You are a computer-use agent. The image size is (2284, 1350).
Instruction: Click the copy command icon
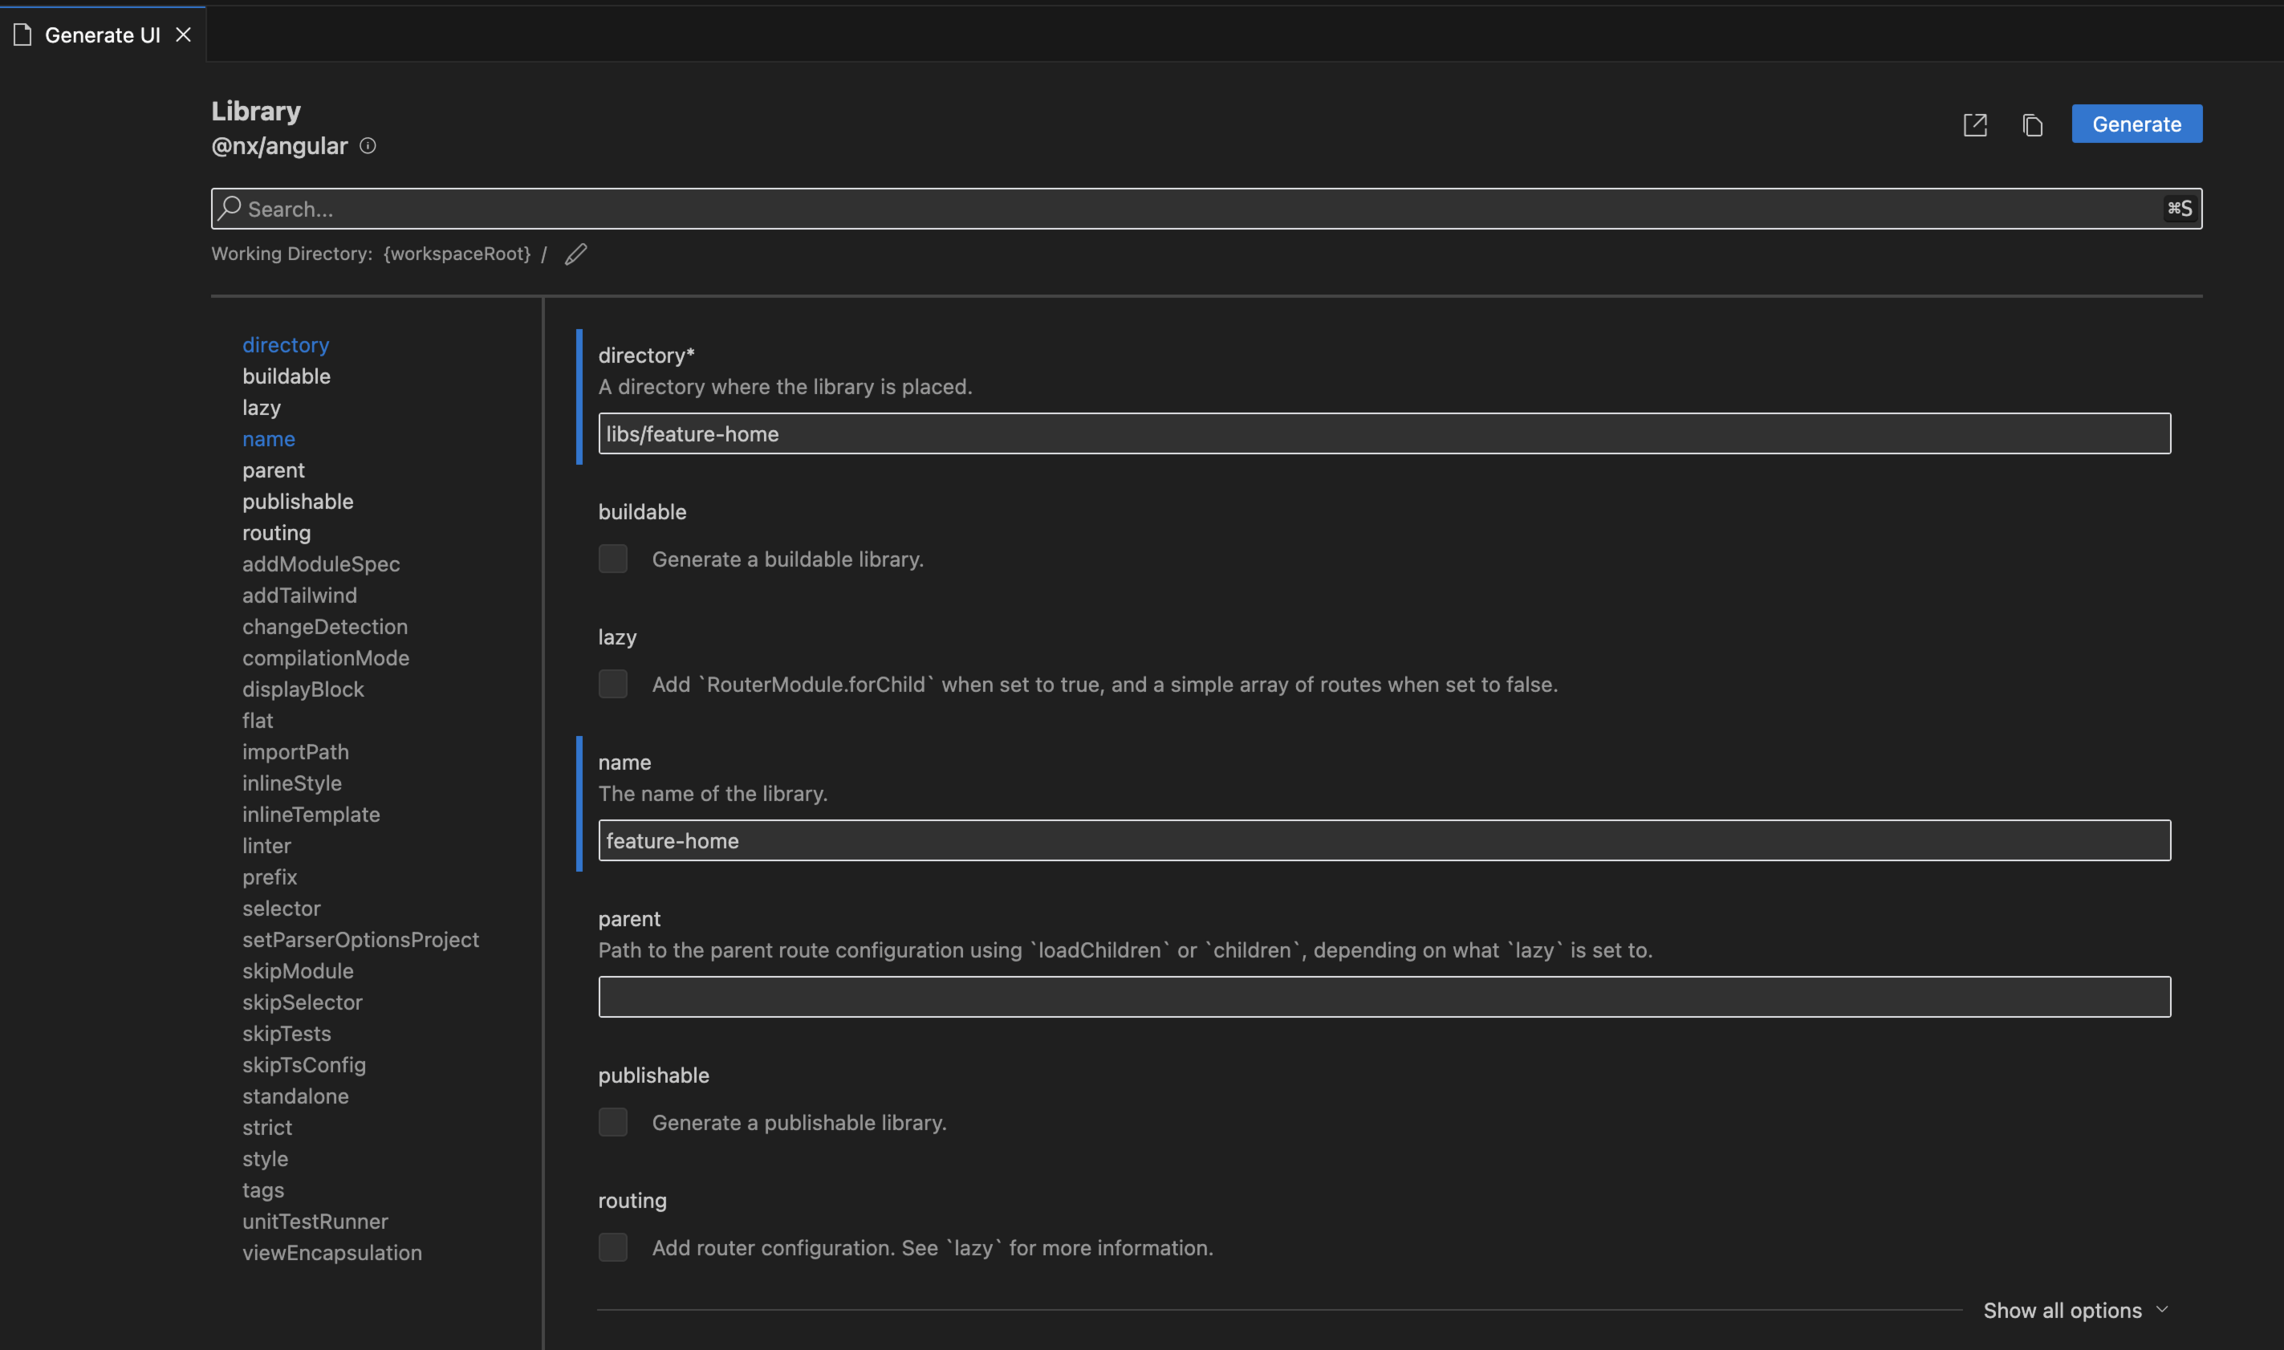point(2032,124)
